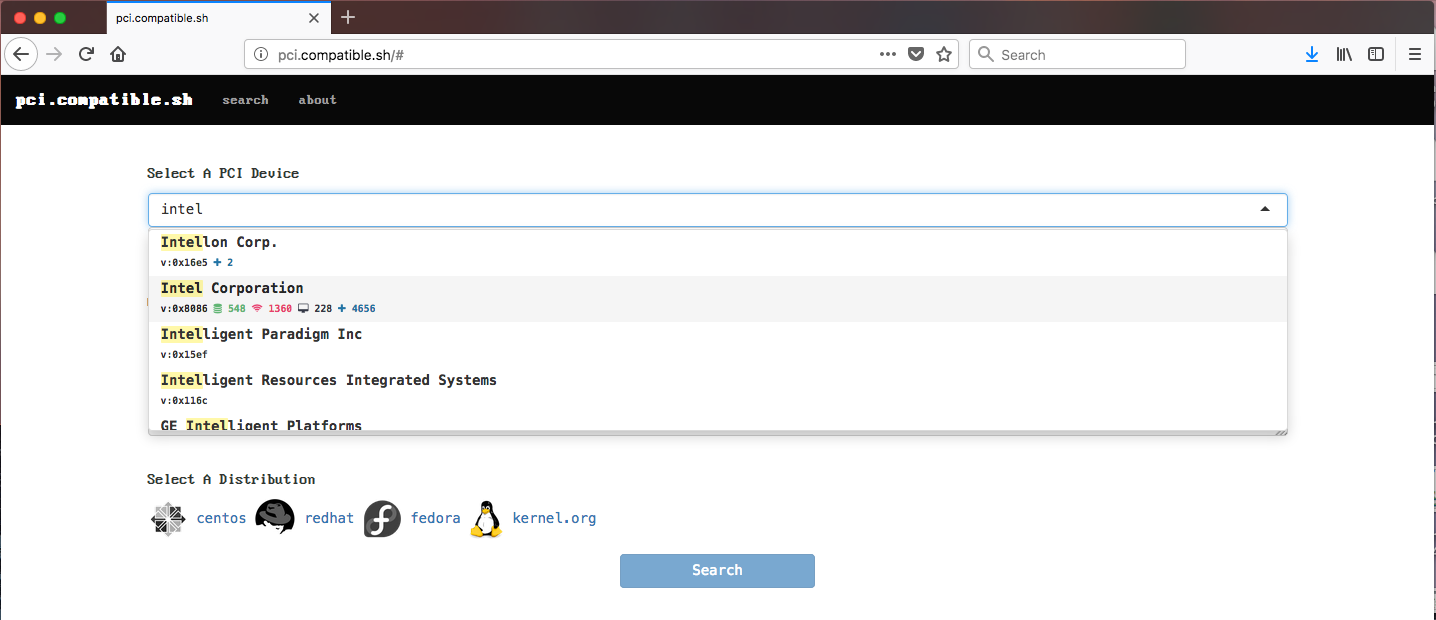1436x620 pixels.
Task: Pick Intelligent Resources Integrated Systems
Action: [717, 390]
